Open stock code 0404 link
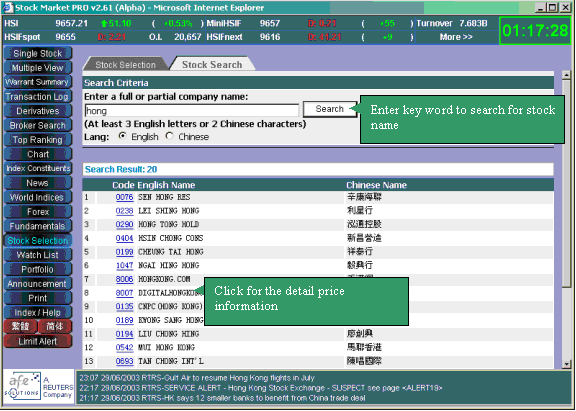This screenshot has width=576, height=411. point(124,238)
